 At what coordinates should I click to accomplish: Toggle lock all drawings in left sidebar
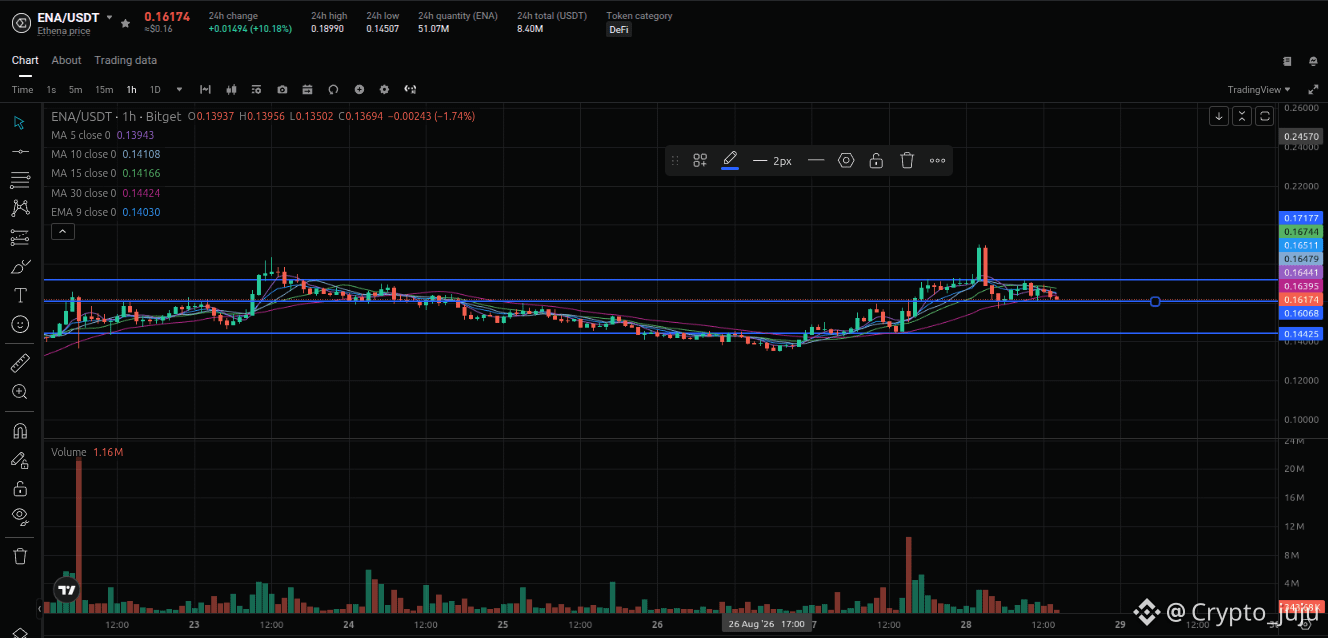pos(19,488)
